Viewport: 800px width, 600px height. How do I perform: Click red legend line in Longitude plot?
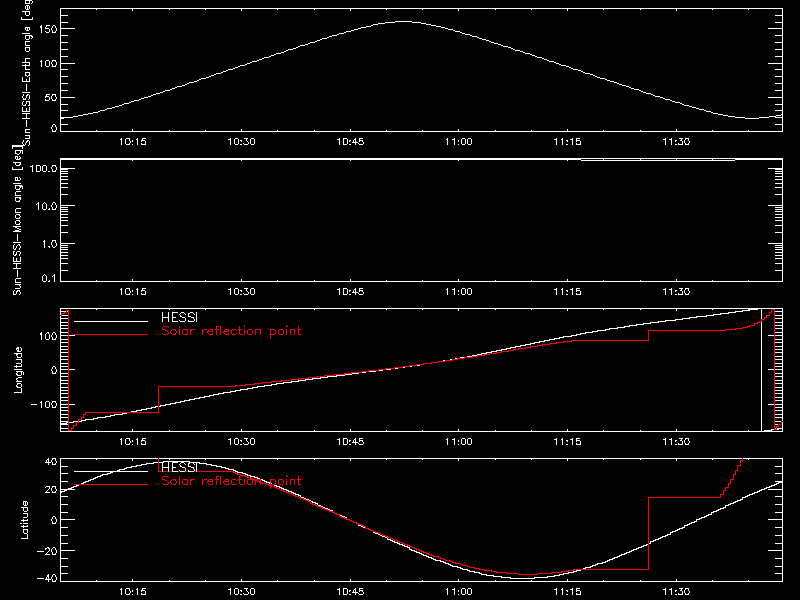tap(111, 335)
